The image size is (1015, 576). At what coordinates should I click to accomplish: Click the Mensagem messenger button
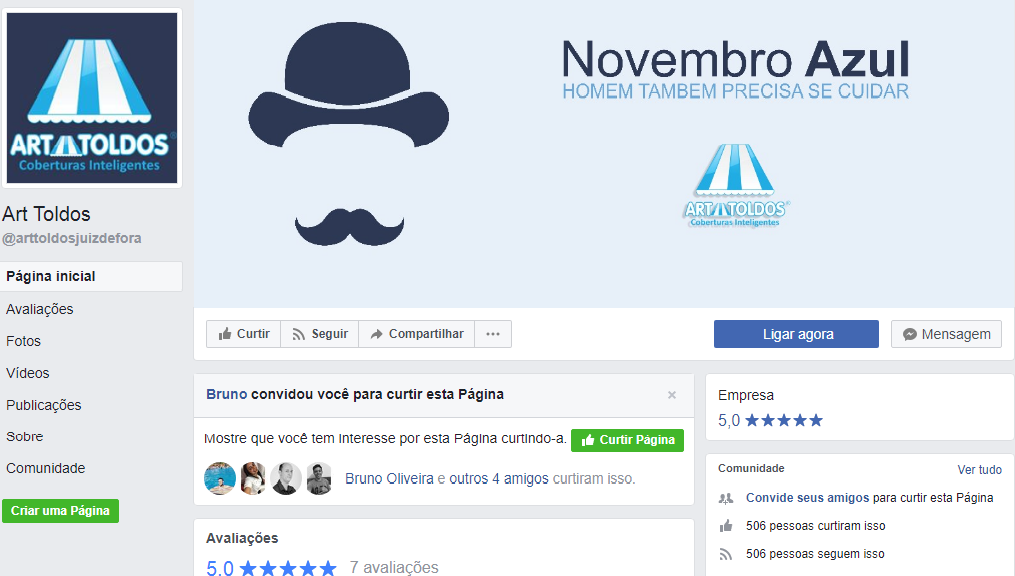946,334
